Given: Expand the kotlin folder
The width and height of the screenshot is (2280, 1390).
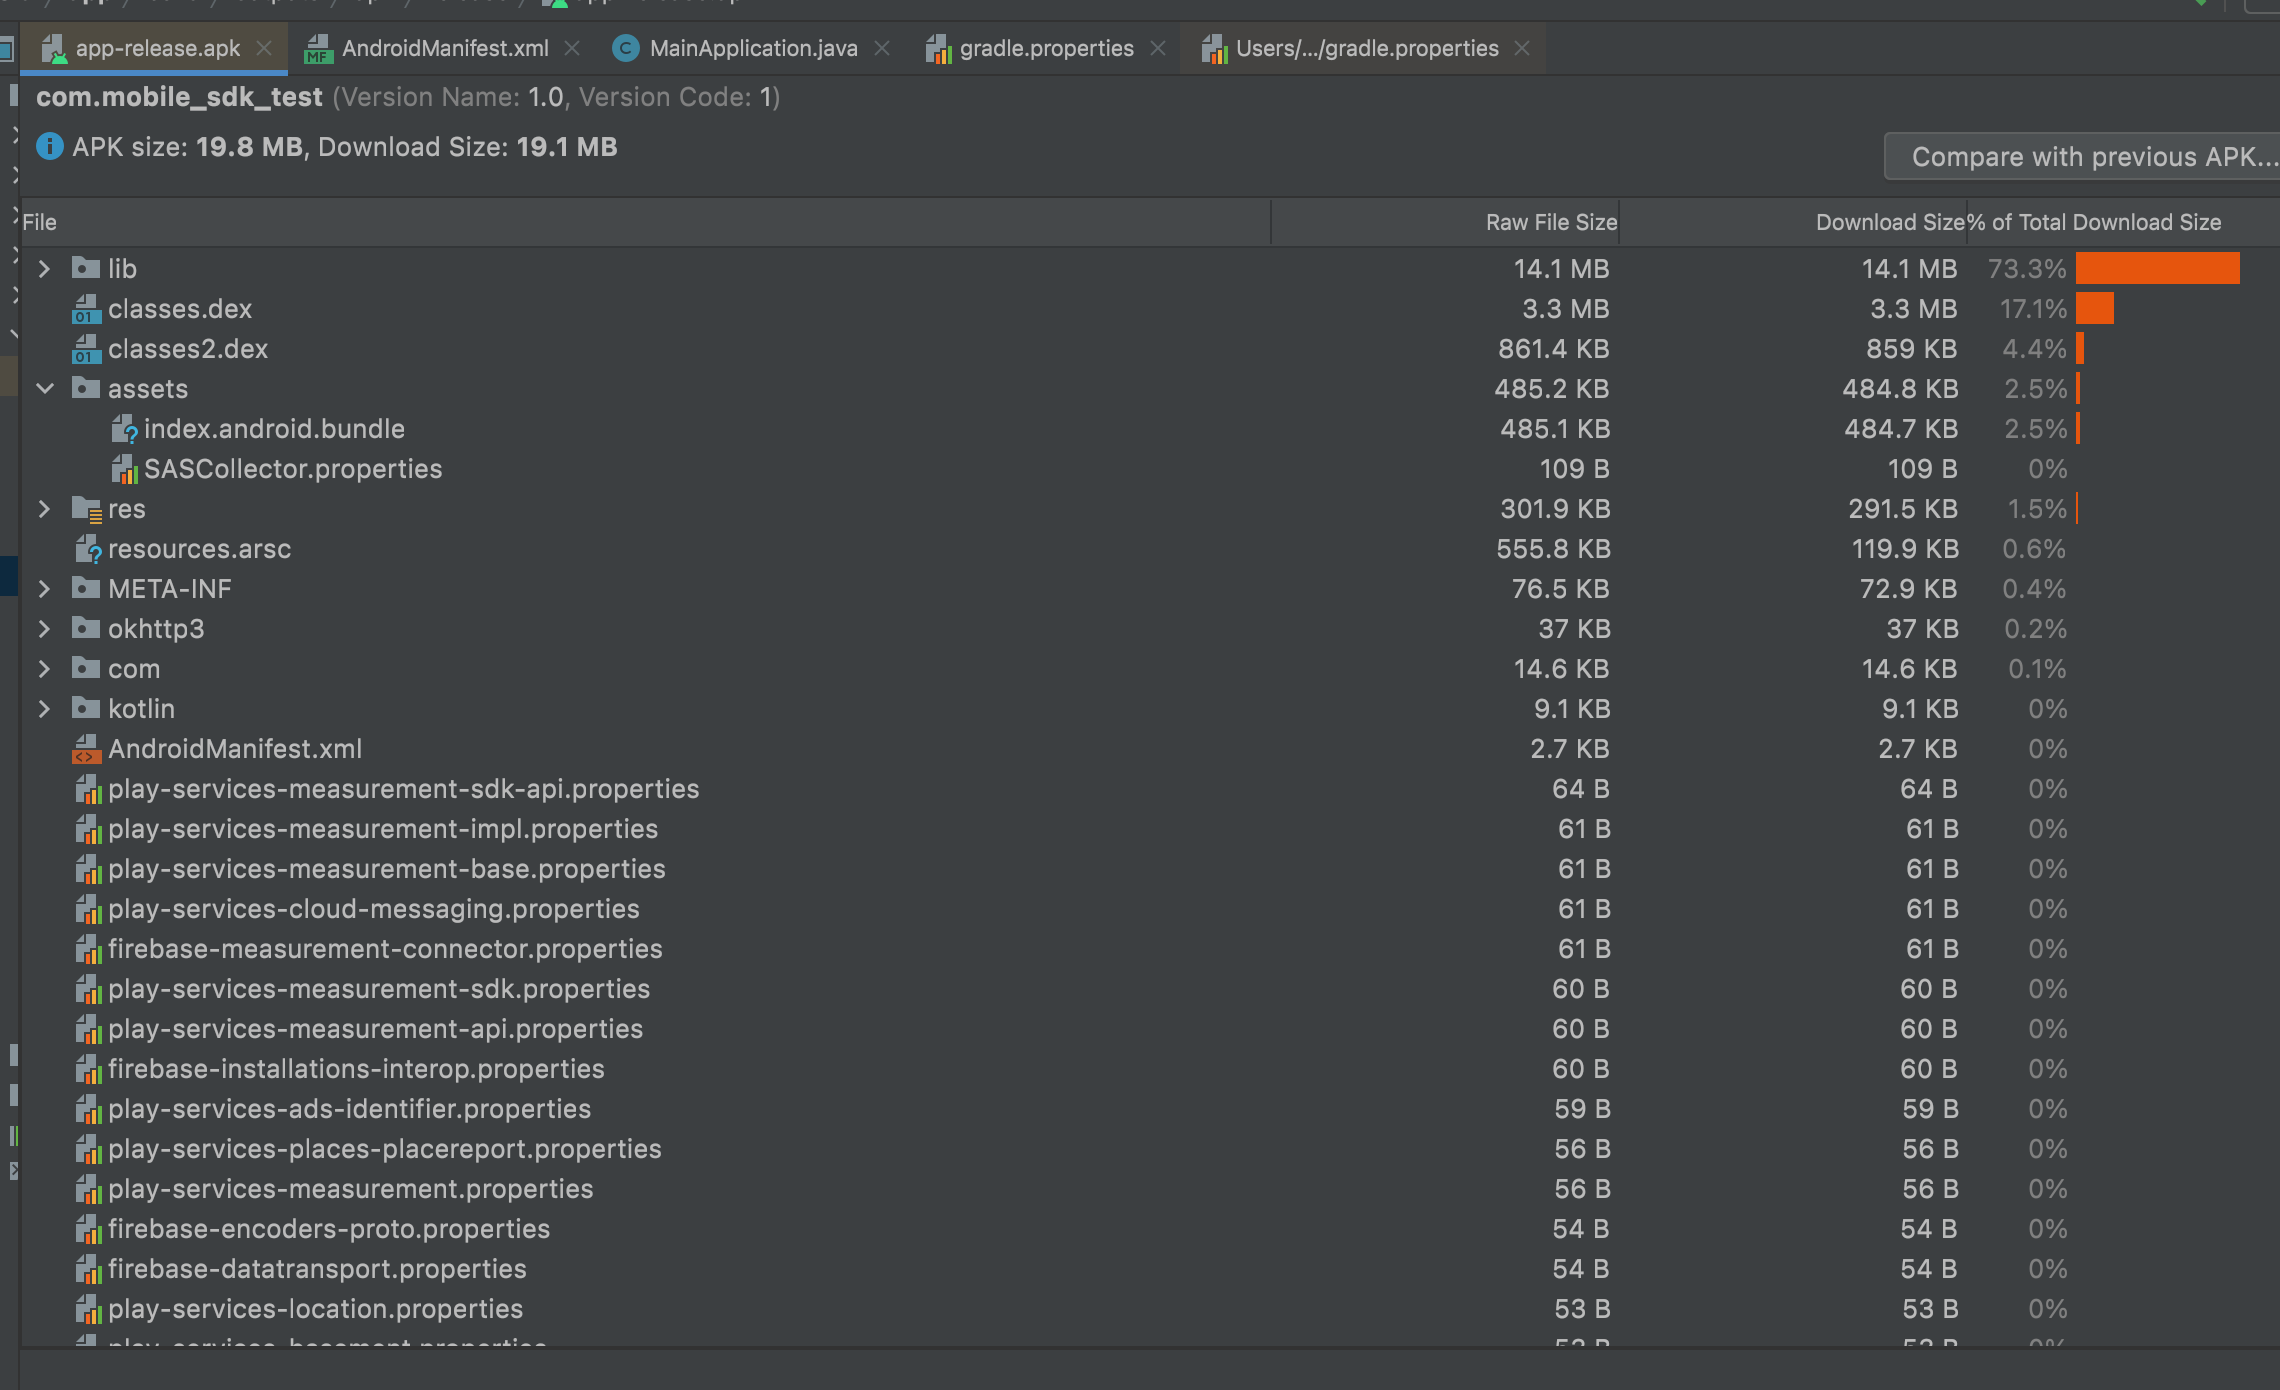Looking at the screenshot, I should [44, 708].
